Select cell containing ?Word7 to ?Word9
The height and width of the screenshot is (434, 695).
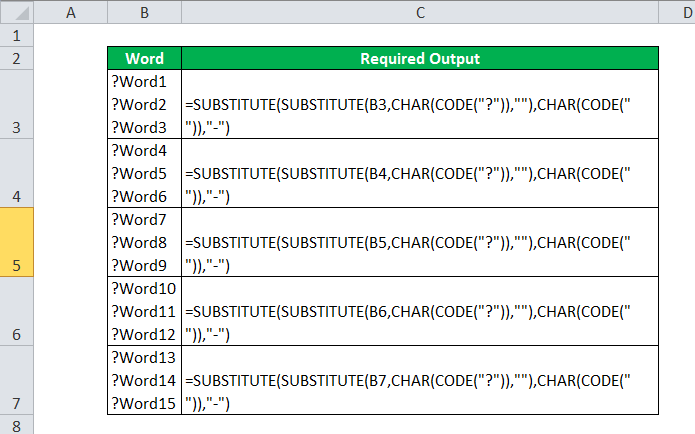pos(144,242)
